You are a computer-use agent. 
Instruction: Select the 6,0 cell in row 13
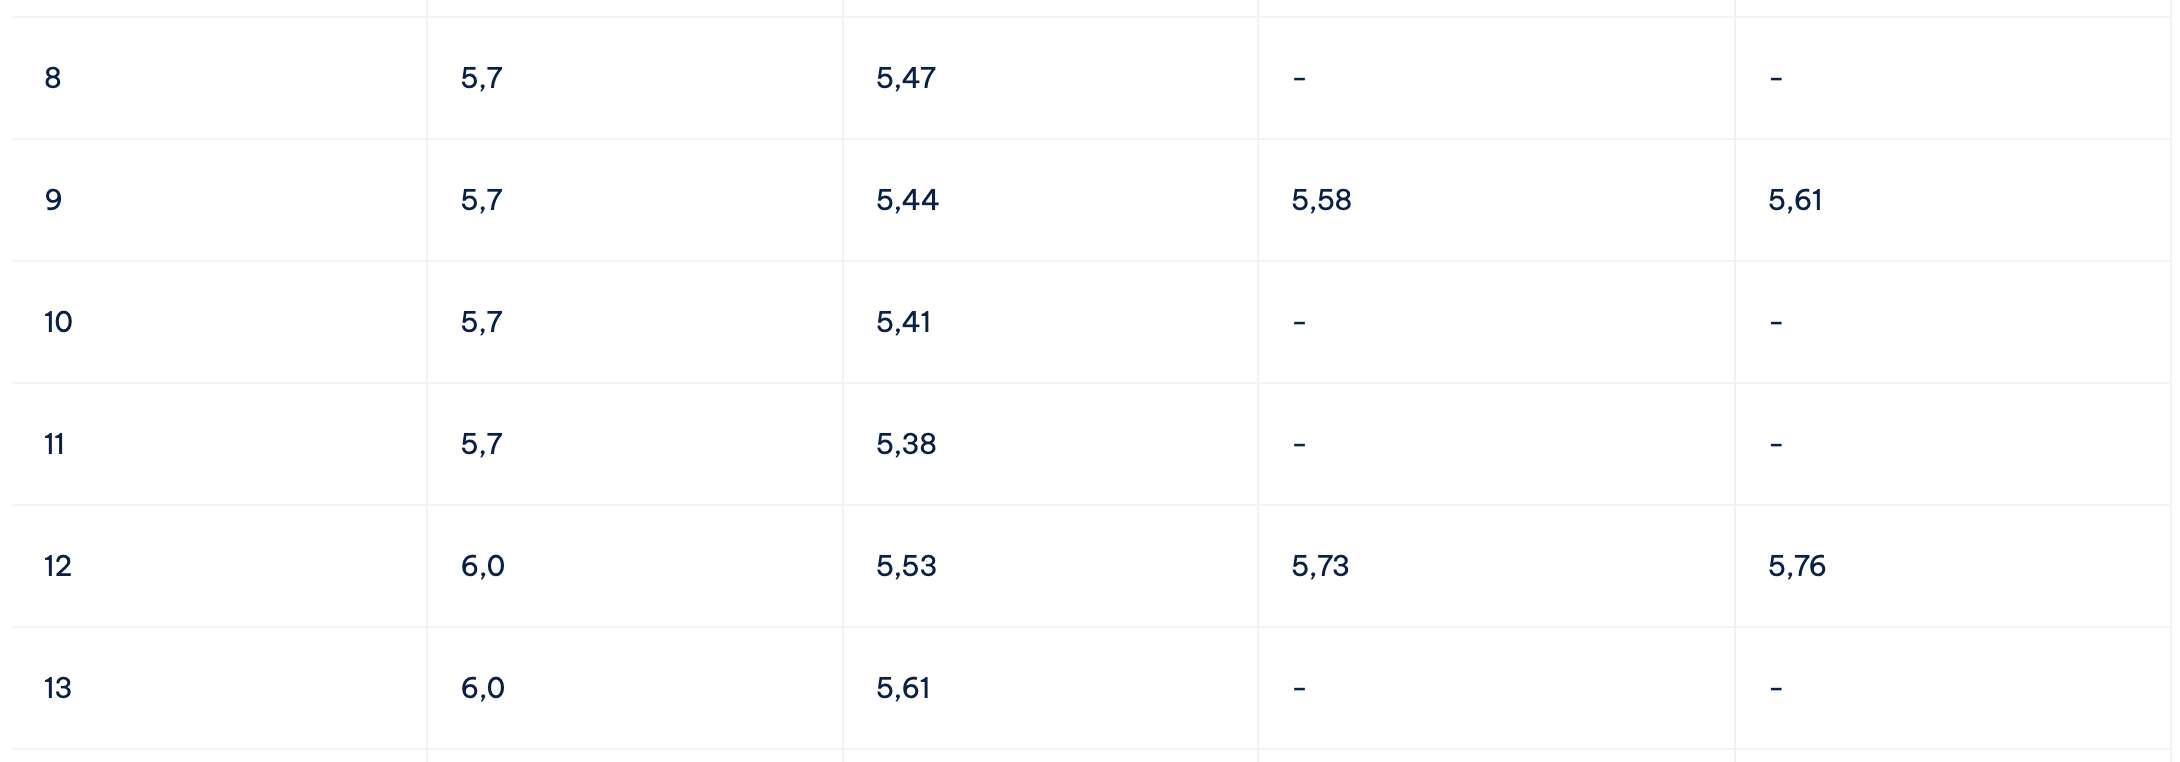[x=635, y=688]
